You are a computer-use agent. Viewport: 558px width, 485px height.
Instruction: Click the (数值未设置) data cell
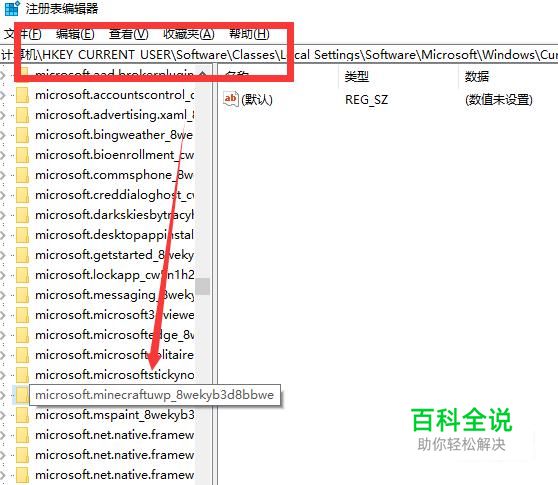499,100
